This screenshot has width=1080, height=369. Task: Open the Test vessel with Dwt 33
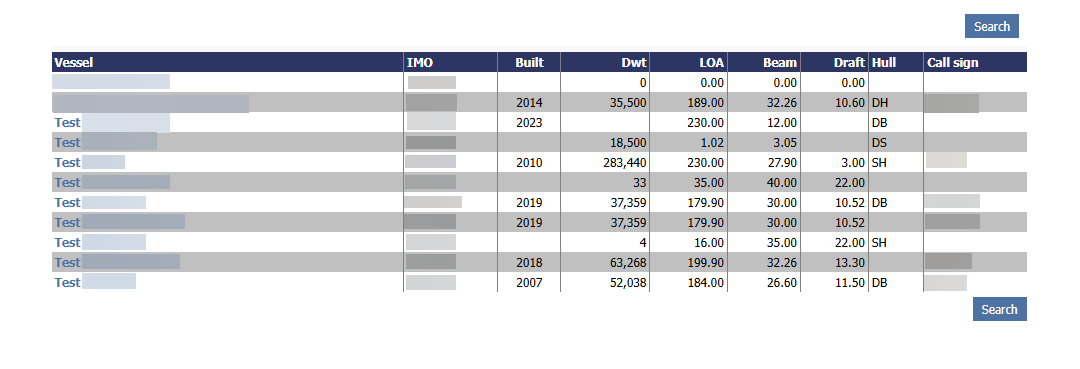pyautogui.click(x=112, y=182)
